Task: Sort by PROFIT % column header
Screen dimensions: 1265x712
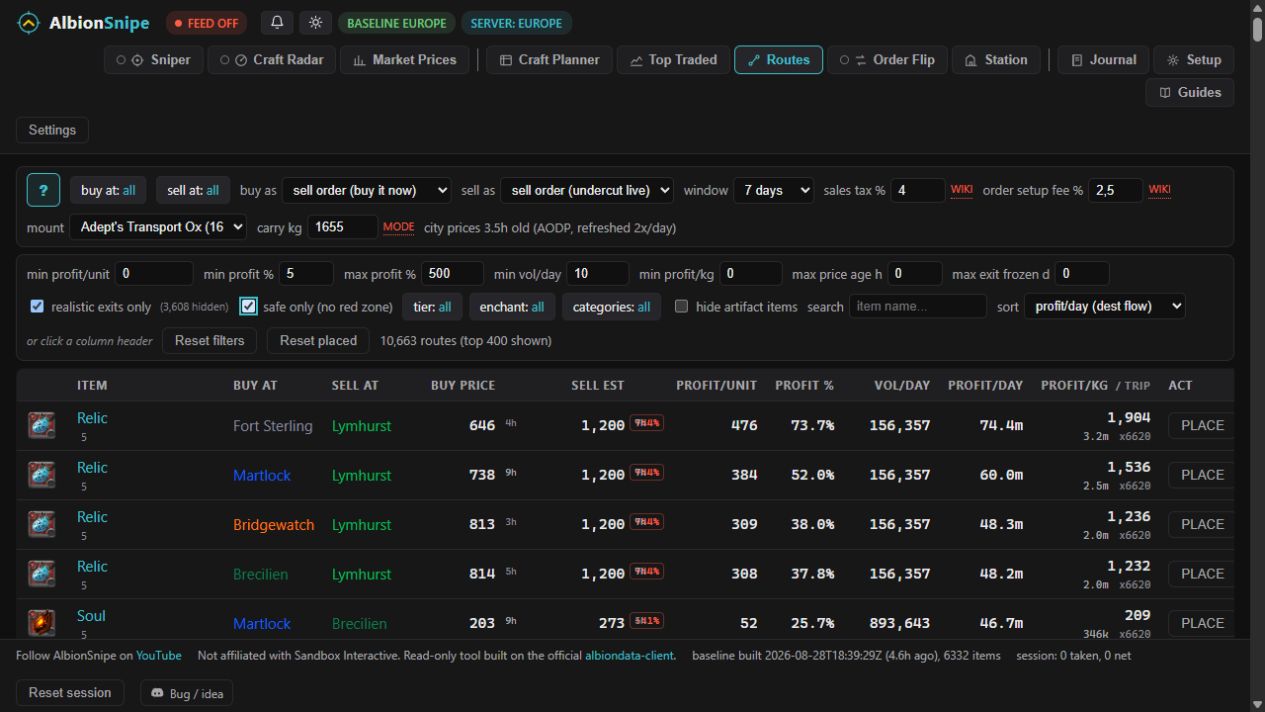Action: click(x=804, y=385)
